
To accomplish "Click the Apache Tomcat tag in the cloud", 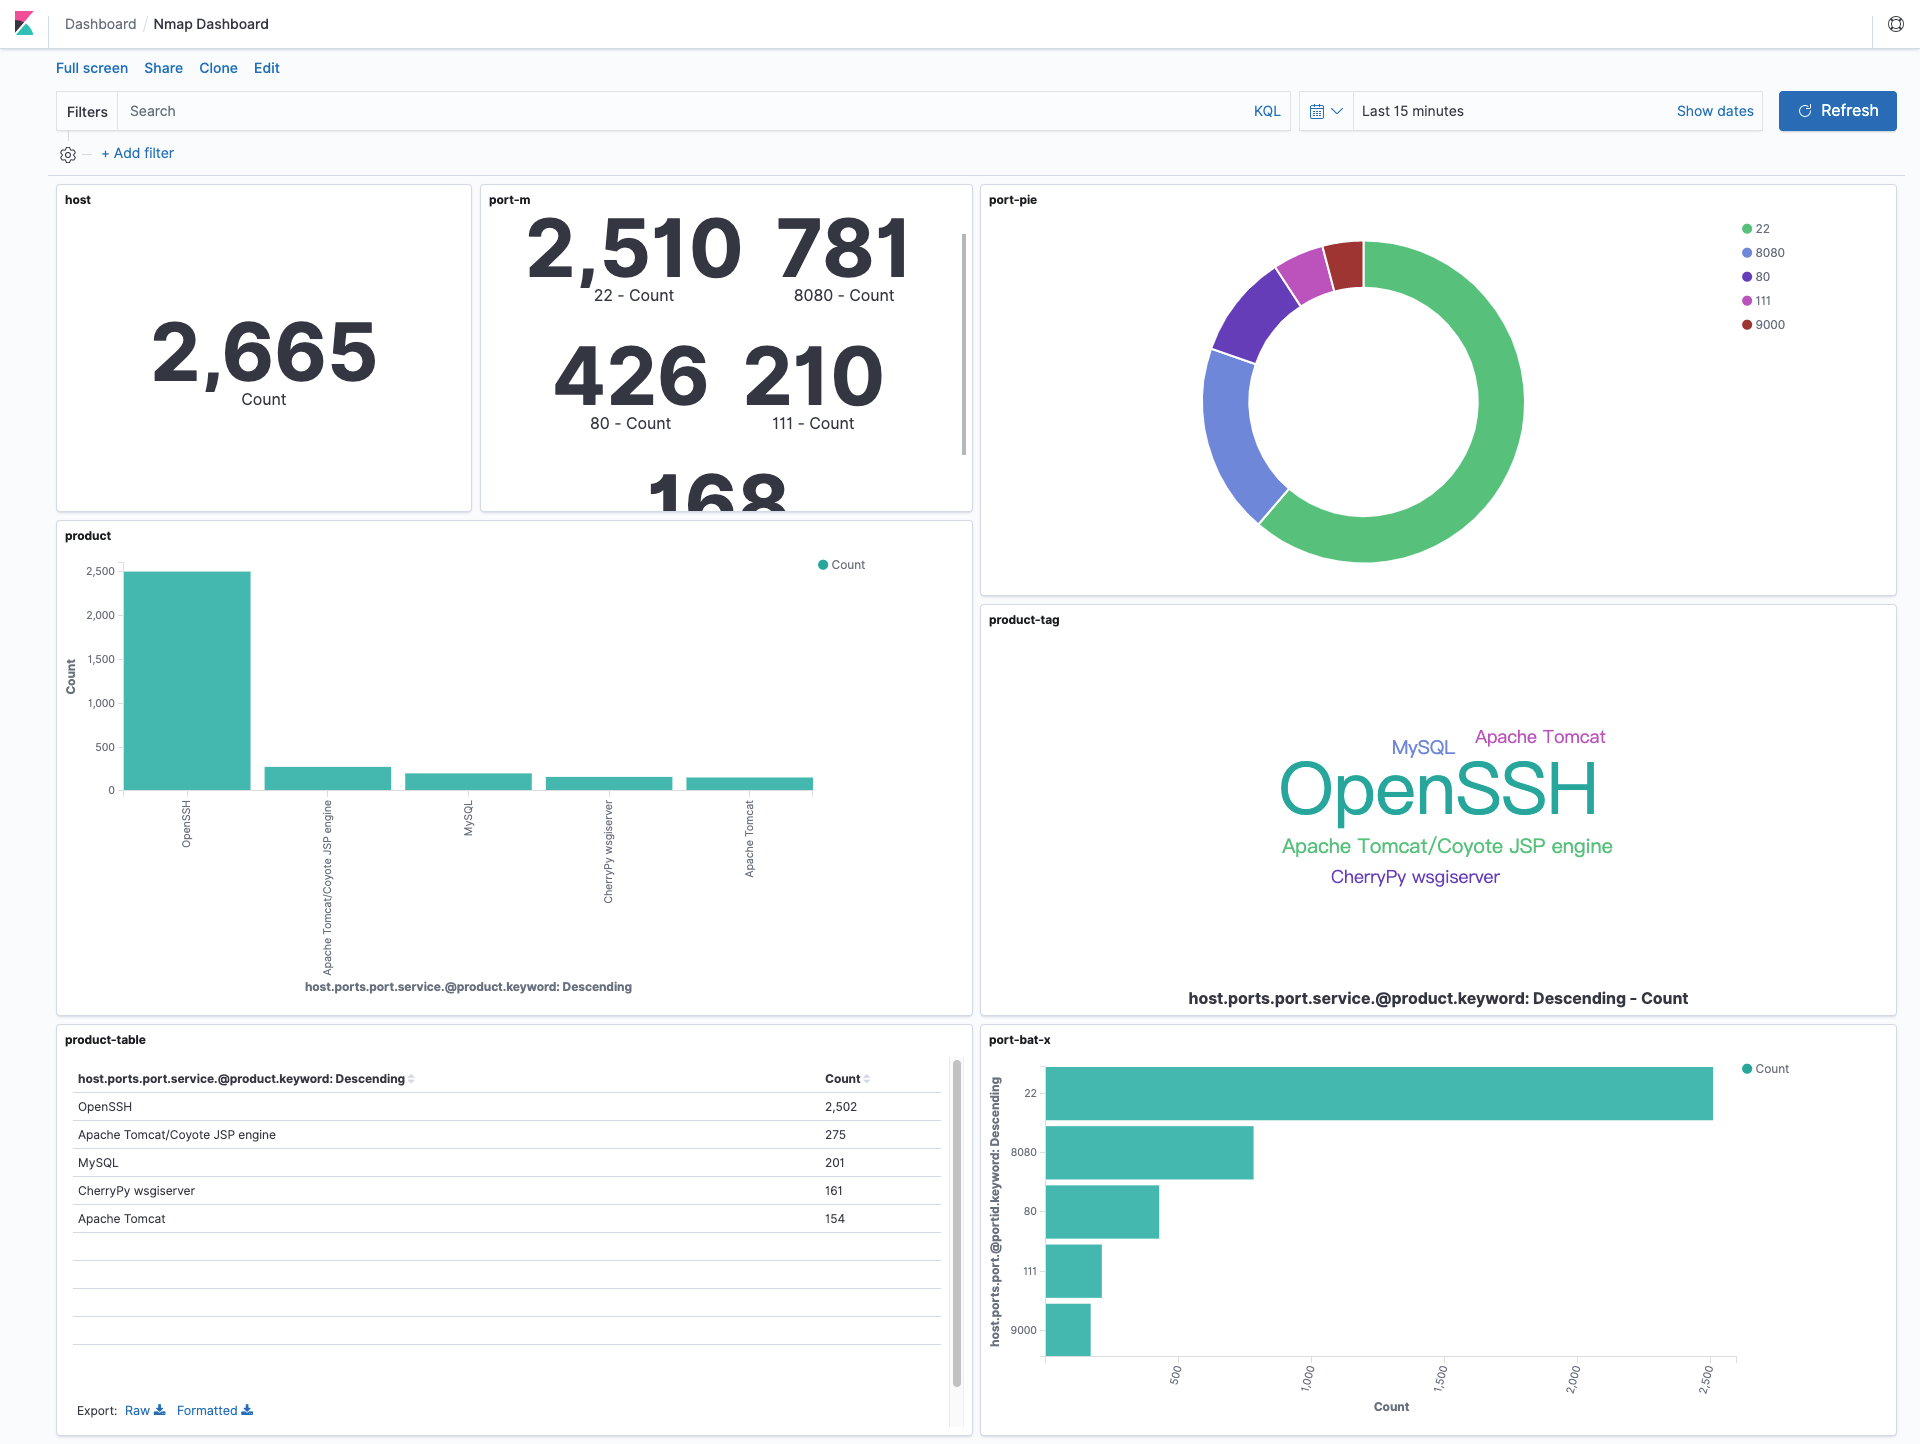I will coord(1540,737).
